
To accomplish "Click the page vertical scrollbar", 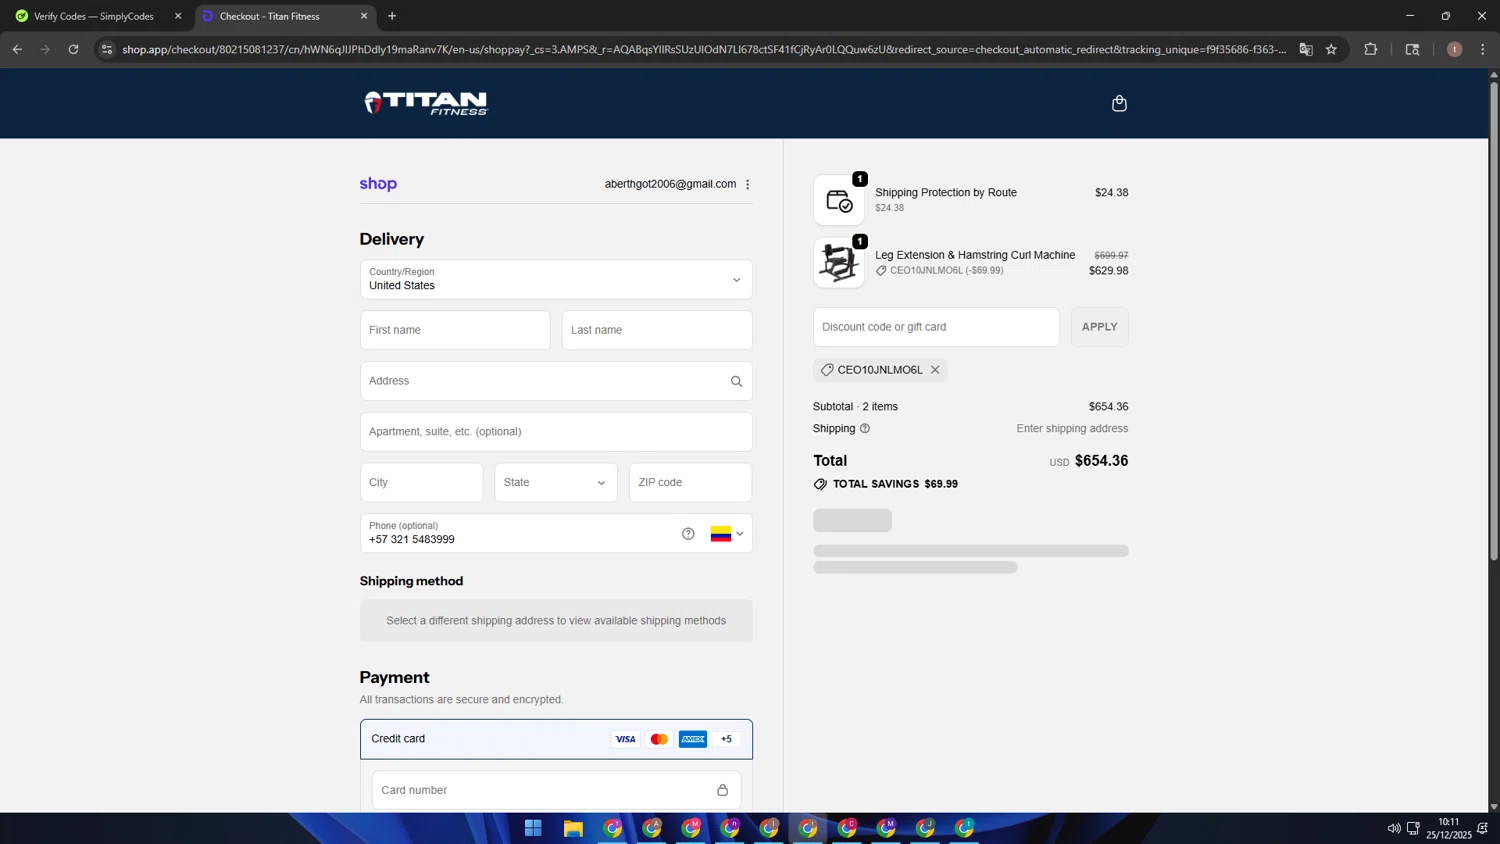I will [x=1494, y=320].
